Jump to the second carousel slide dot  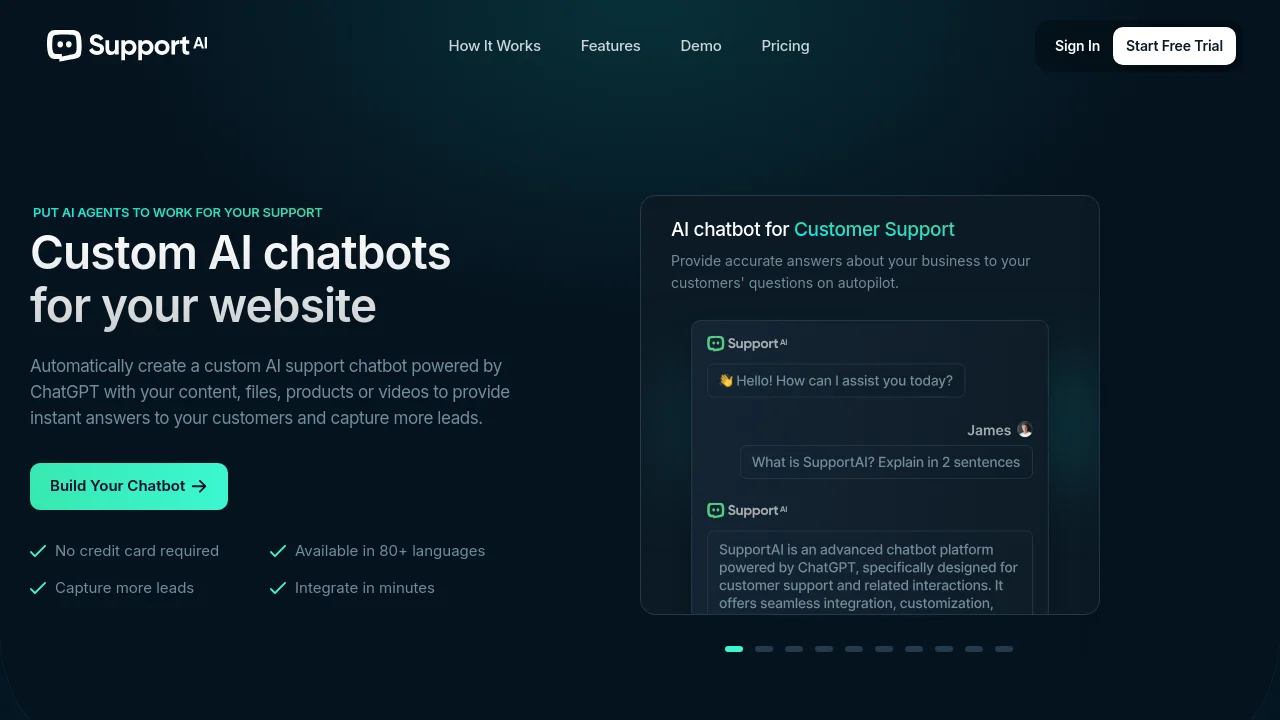pos(764,649)
